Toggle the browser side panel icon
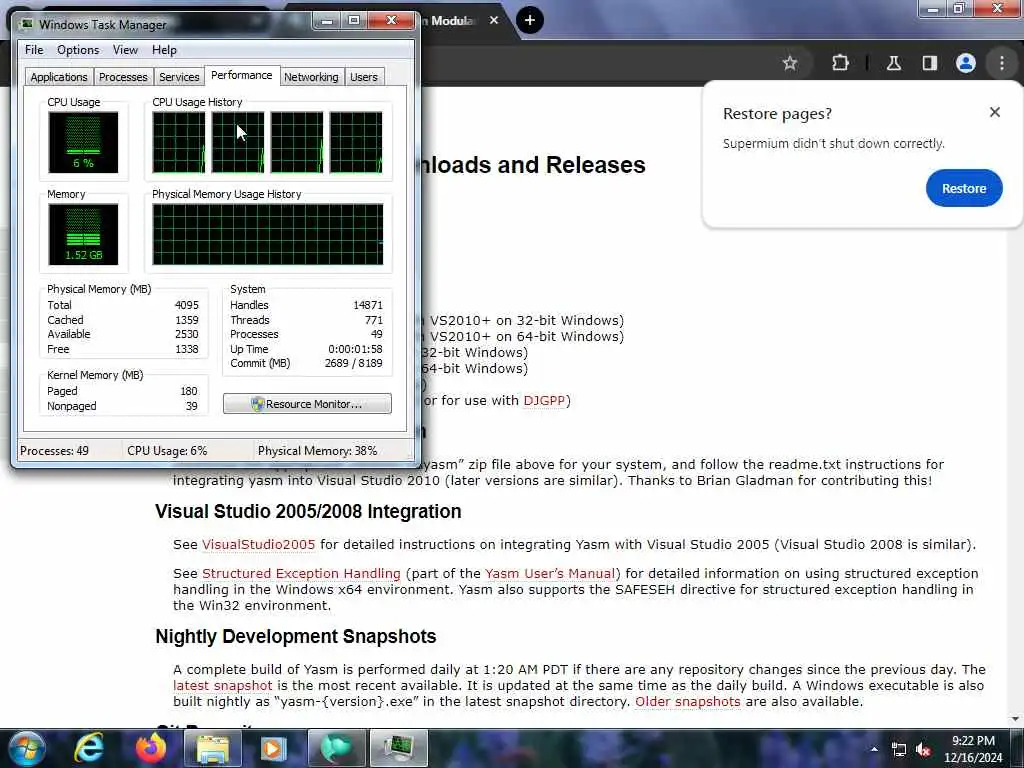The width and height of the screenshot is (1024, 768). [929, 63]
